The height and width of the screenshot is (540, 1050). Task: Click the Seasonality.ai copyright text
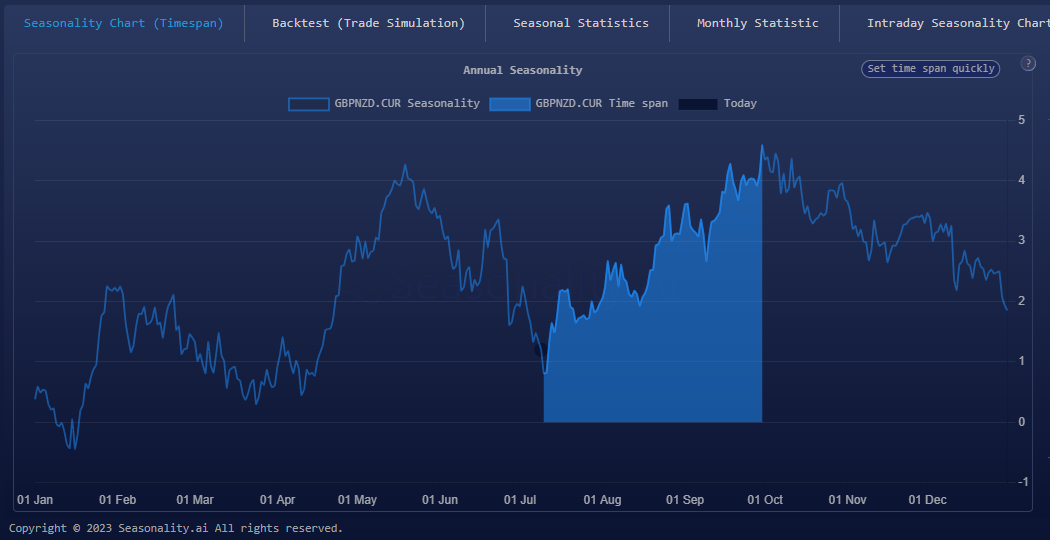[176, 528]
